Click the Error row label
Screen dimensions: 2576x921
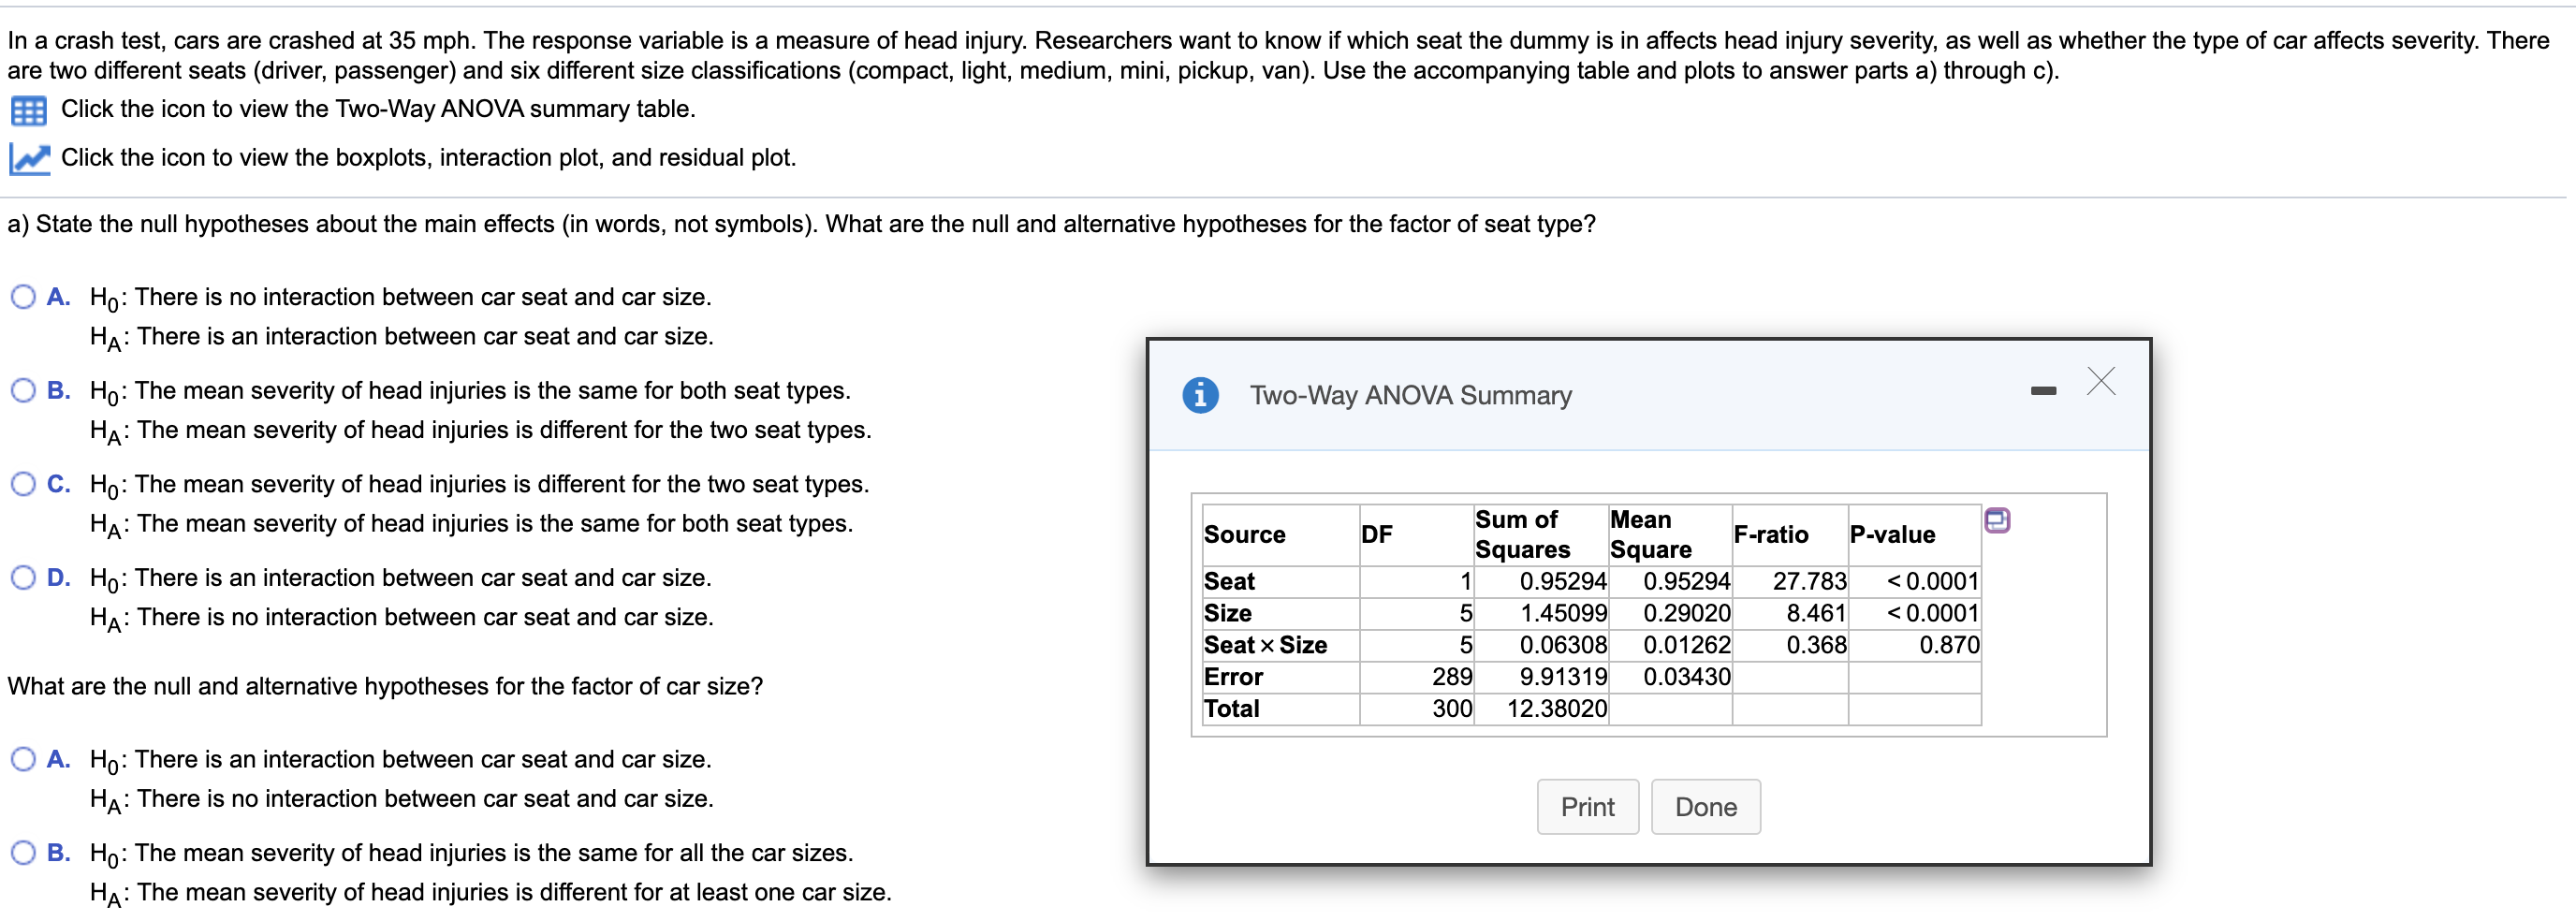click(x=1233, y=678)
